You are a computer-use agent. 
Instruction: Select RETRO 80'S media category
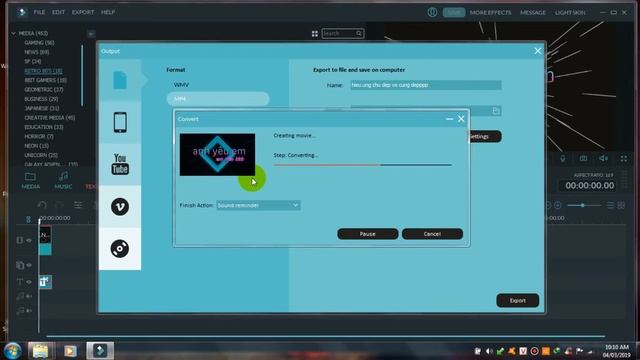click(x=43, y=71)
